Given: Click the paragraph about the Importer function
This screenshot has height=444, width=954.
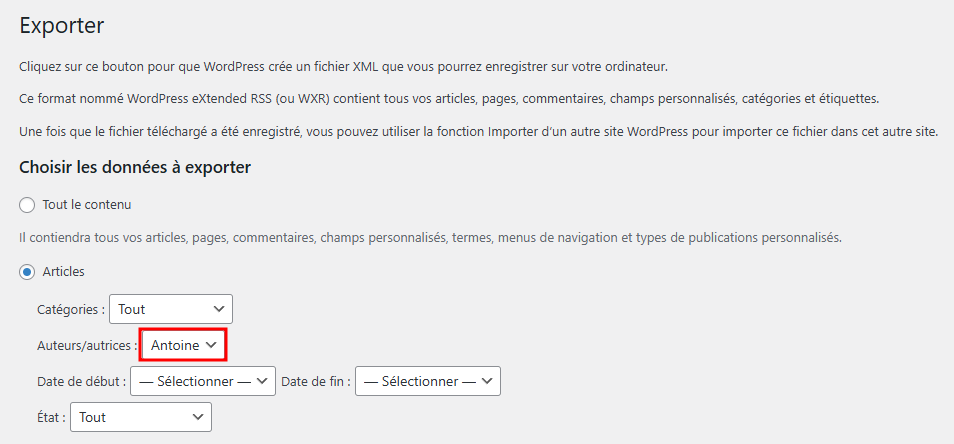Looking at the screenshot, I should (478, 132).
